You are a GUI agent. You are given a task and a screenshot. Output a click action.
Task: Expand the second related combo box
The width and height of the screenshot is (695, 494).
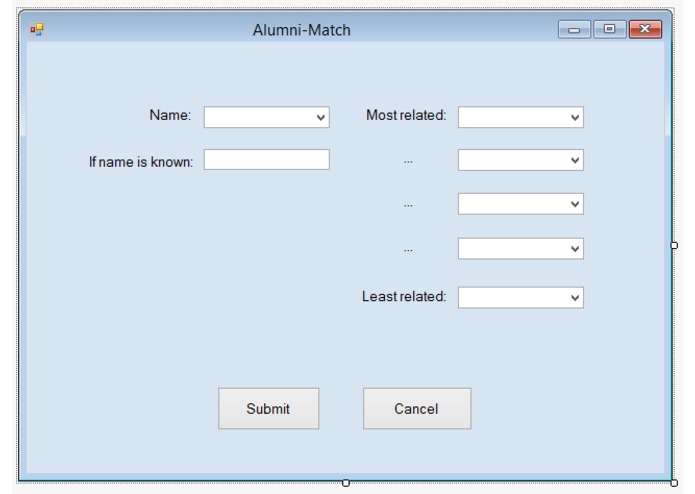(x=521, y=160)
